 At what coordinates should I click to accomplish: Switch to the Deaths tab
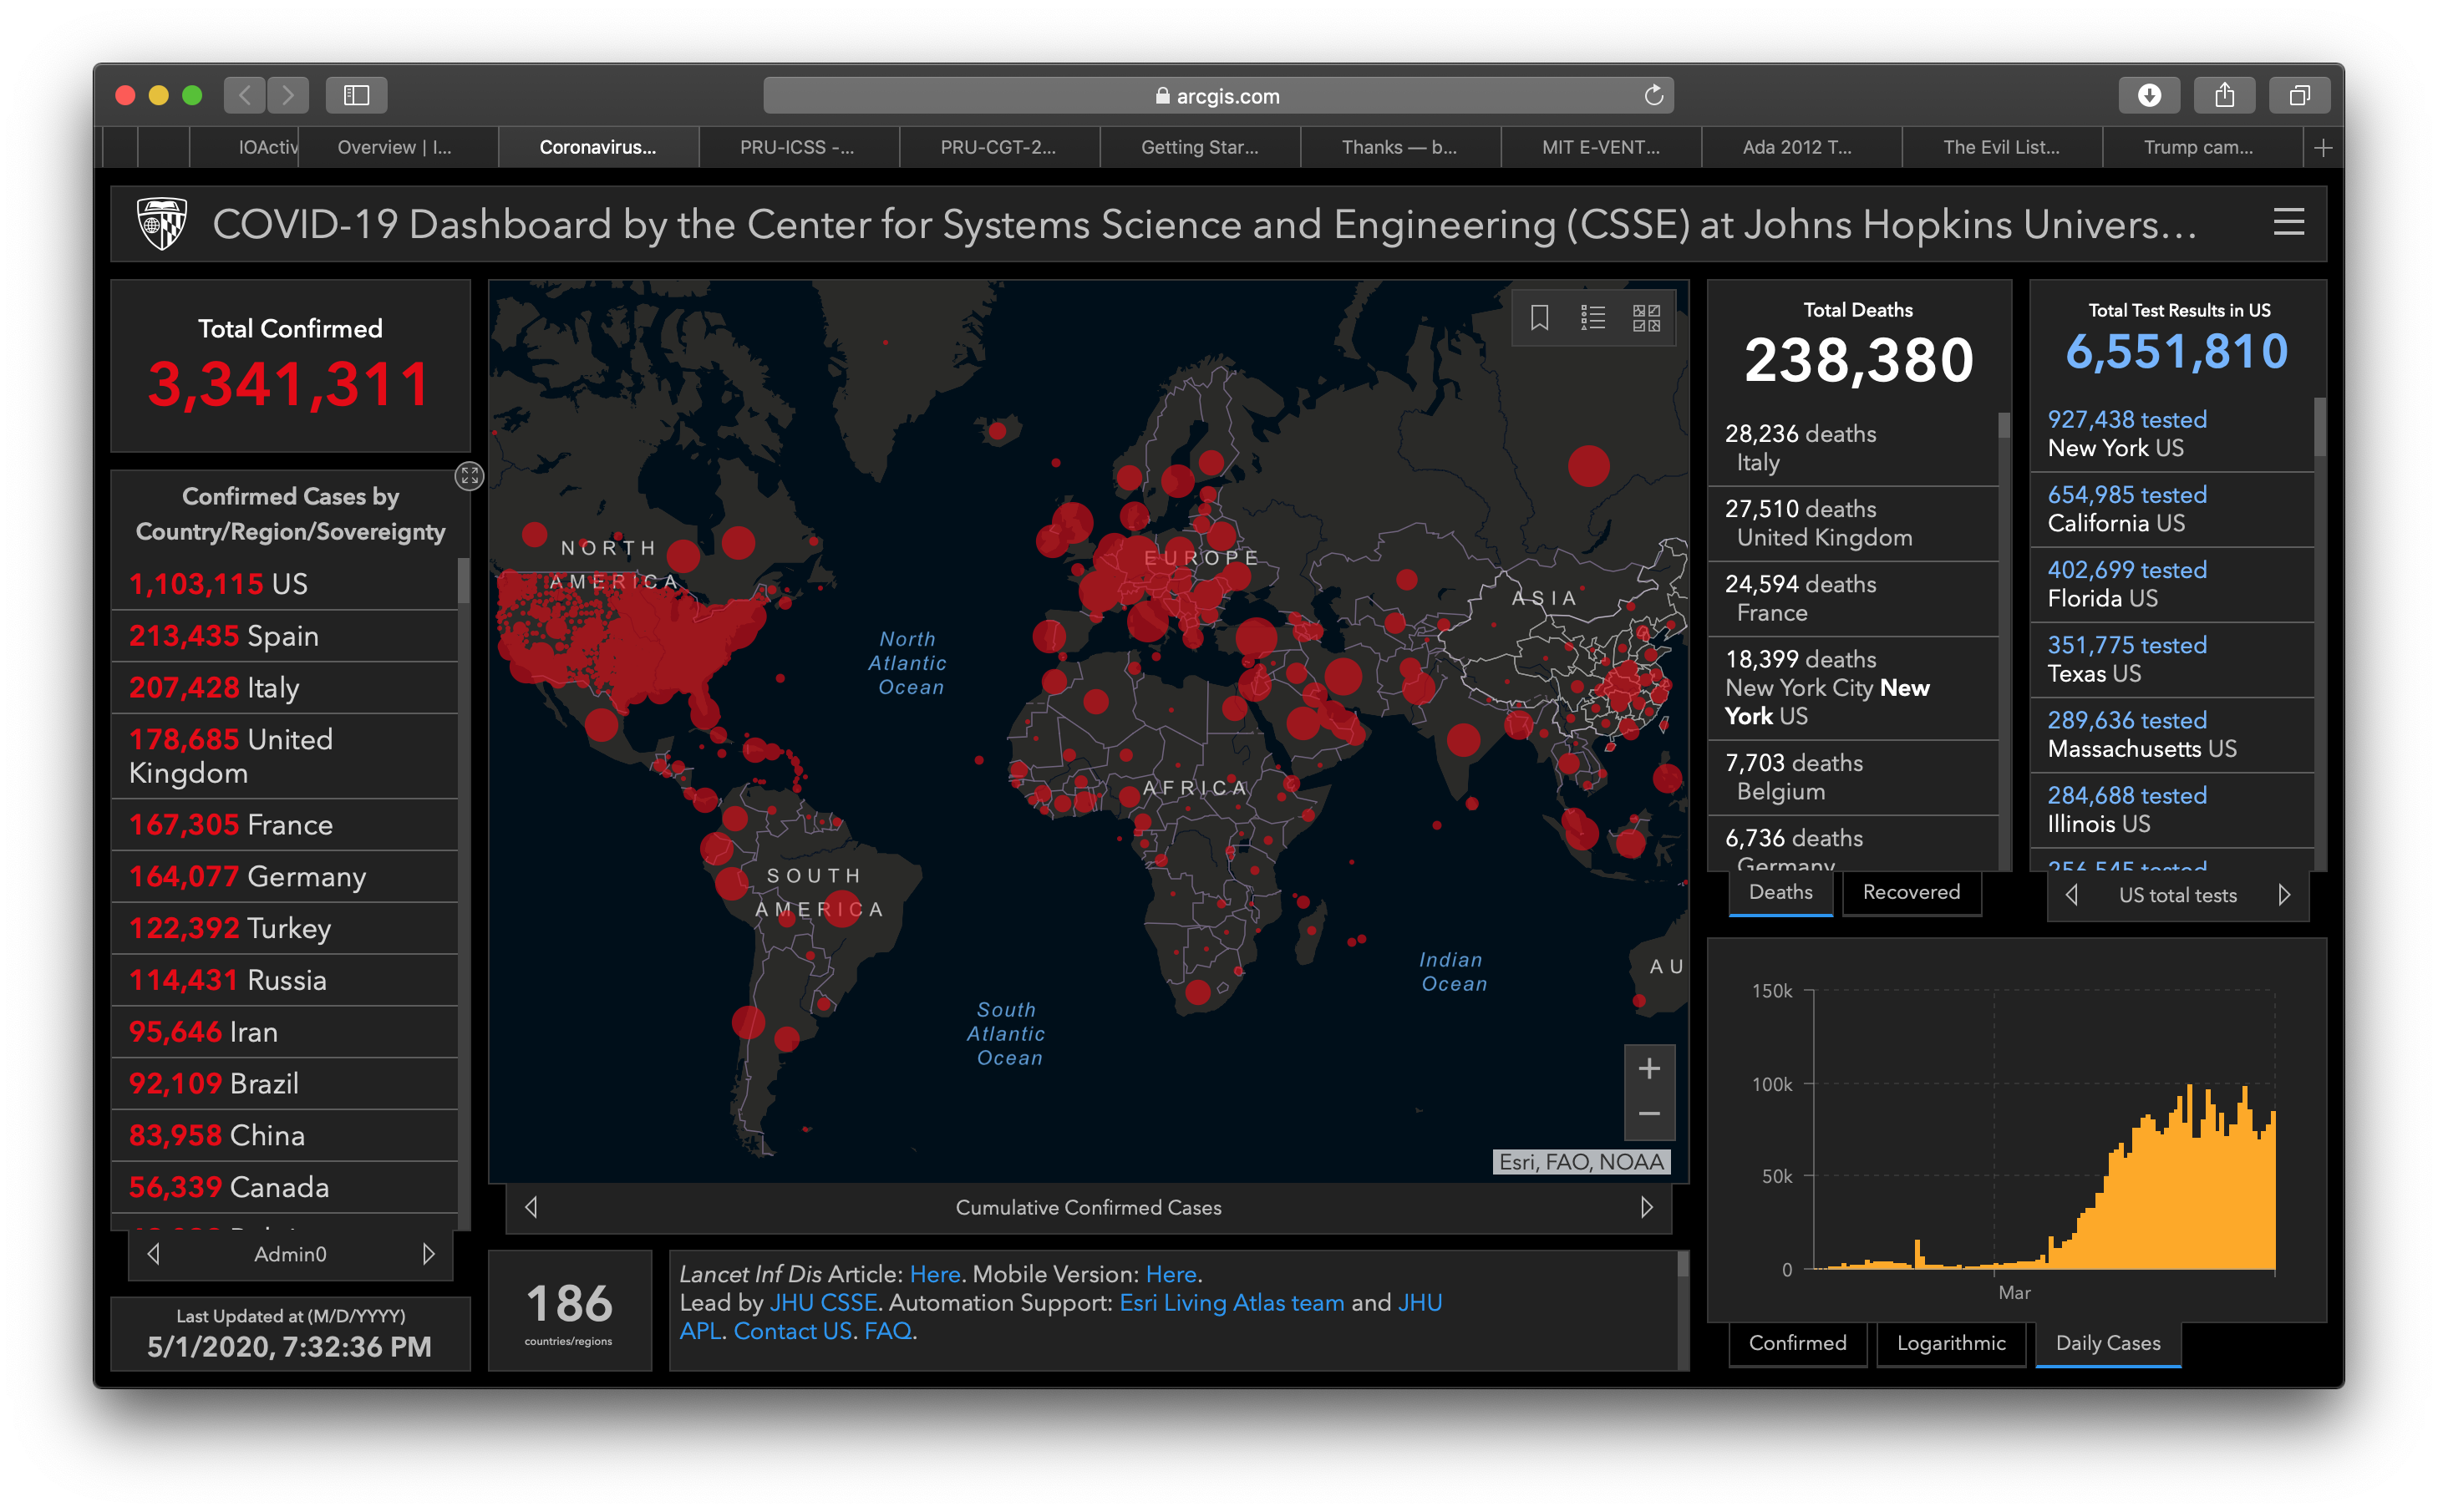coord(1780,892)
